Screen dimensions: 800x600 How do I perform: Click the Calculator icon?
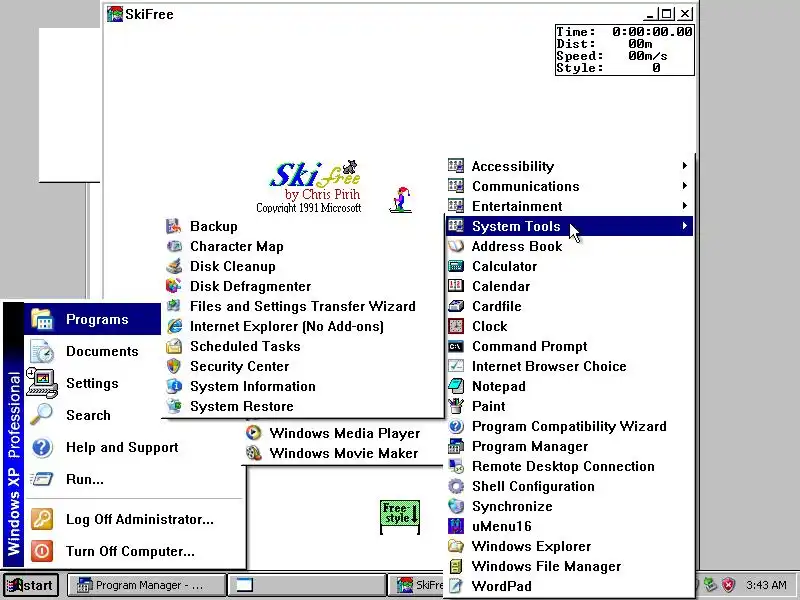(x=456, y=266)
